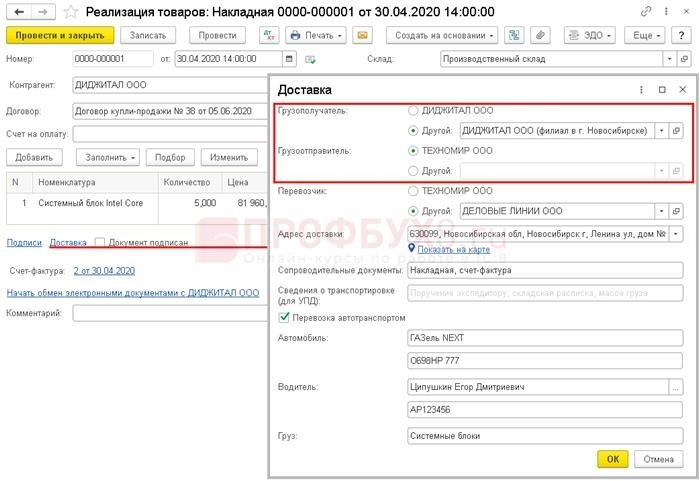
Task: Open the Доставка link
Action: [68, 243]
